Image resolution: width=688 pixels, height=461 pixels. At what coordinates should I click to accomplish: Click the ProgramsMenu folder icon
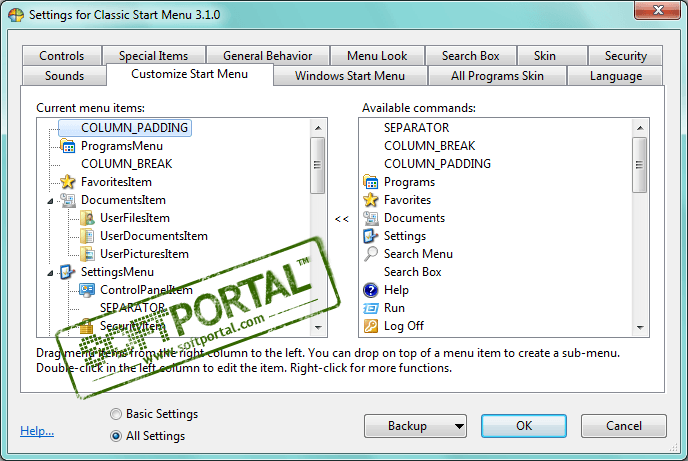(x=68, y=146)
